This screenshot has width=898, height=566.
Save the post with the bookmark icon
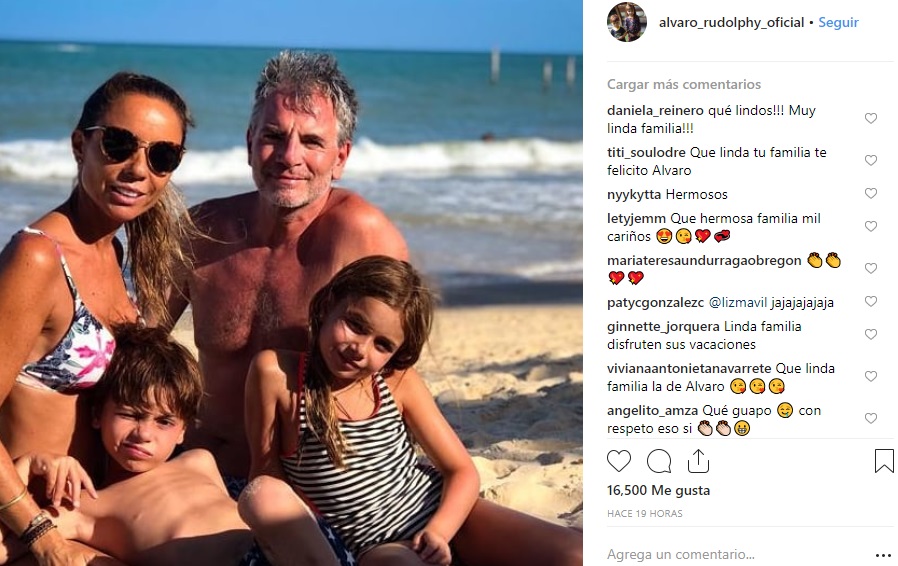coord(884,461)
